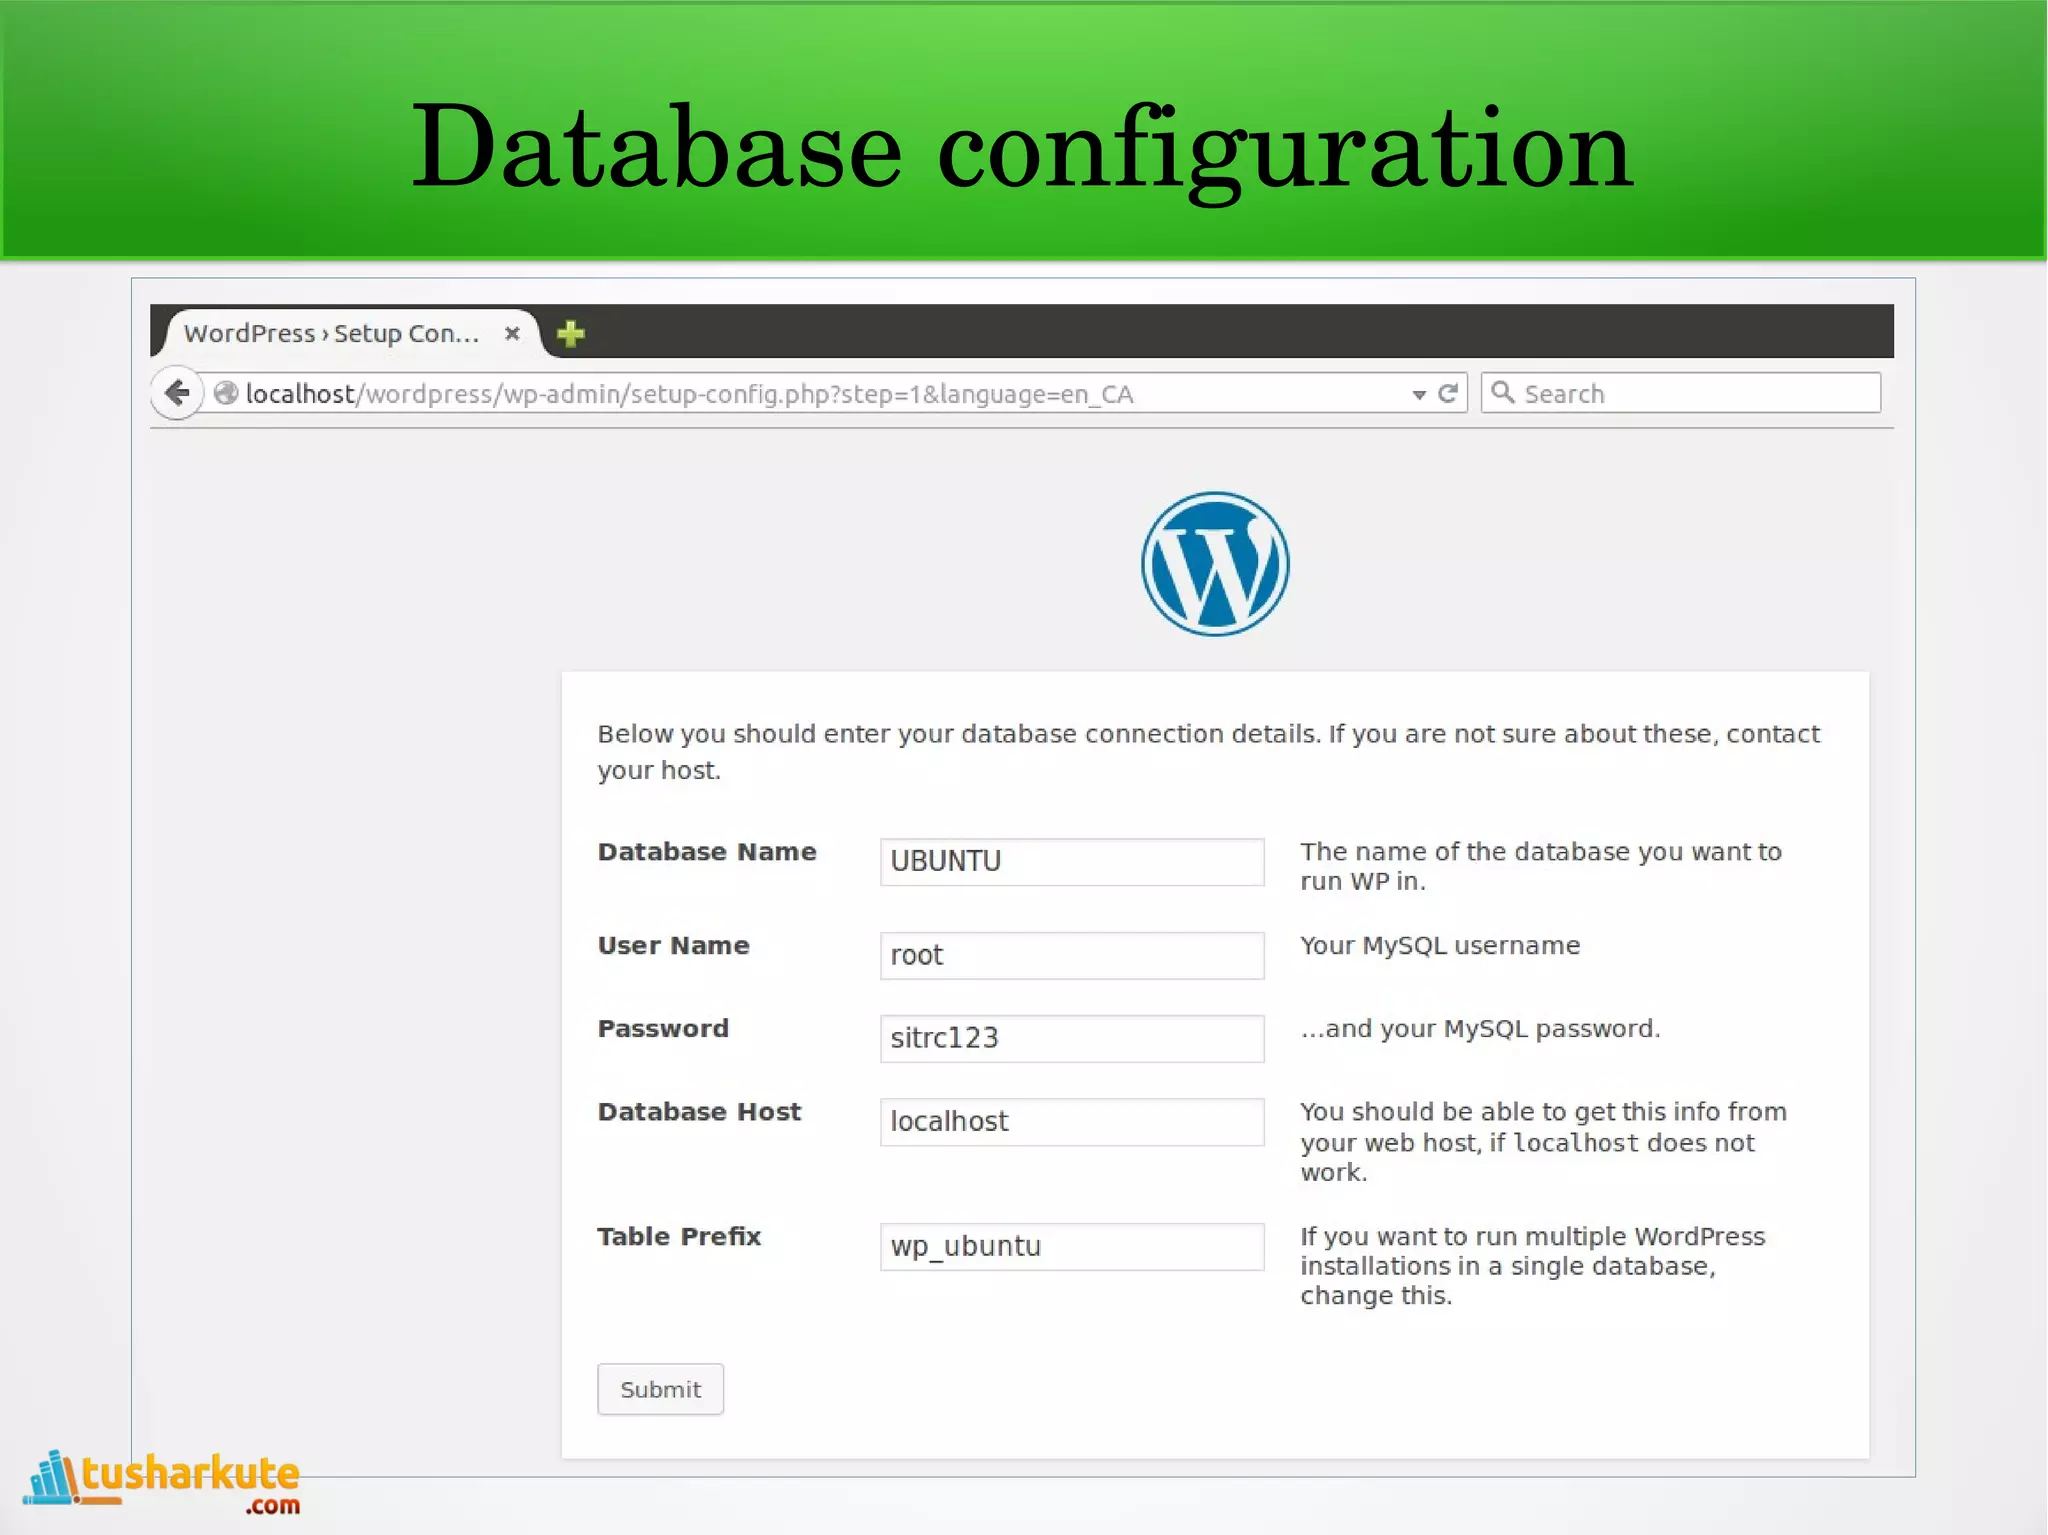Open a new tab with the plus icon

pyautogui.click(x=570, y=333)
